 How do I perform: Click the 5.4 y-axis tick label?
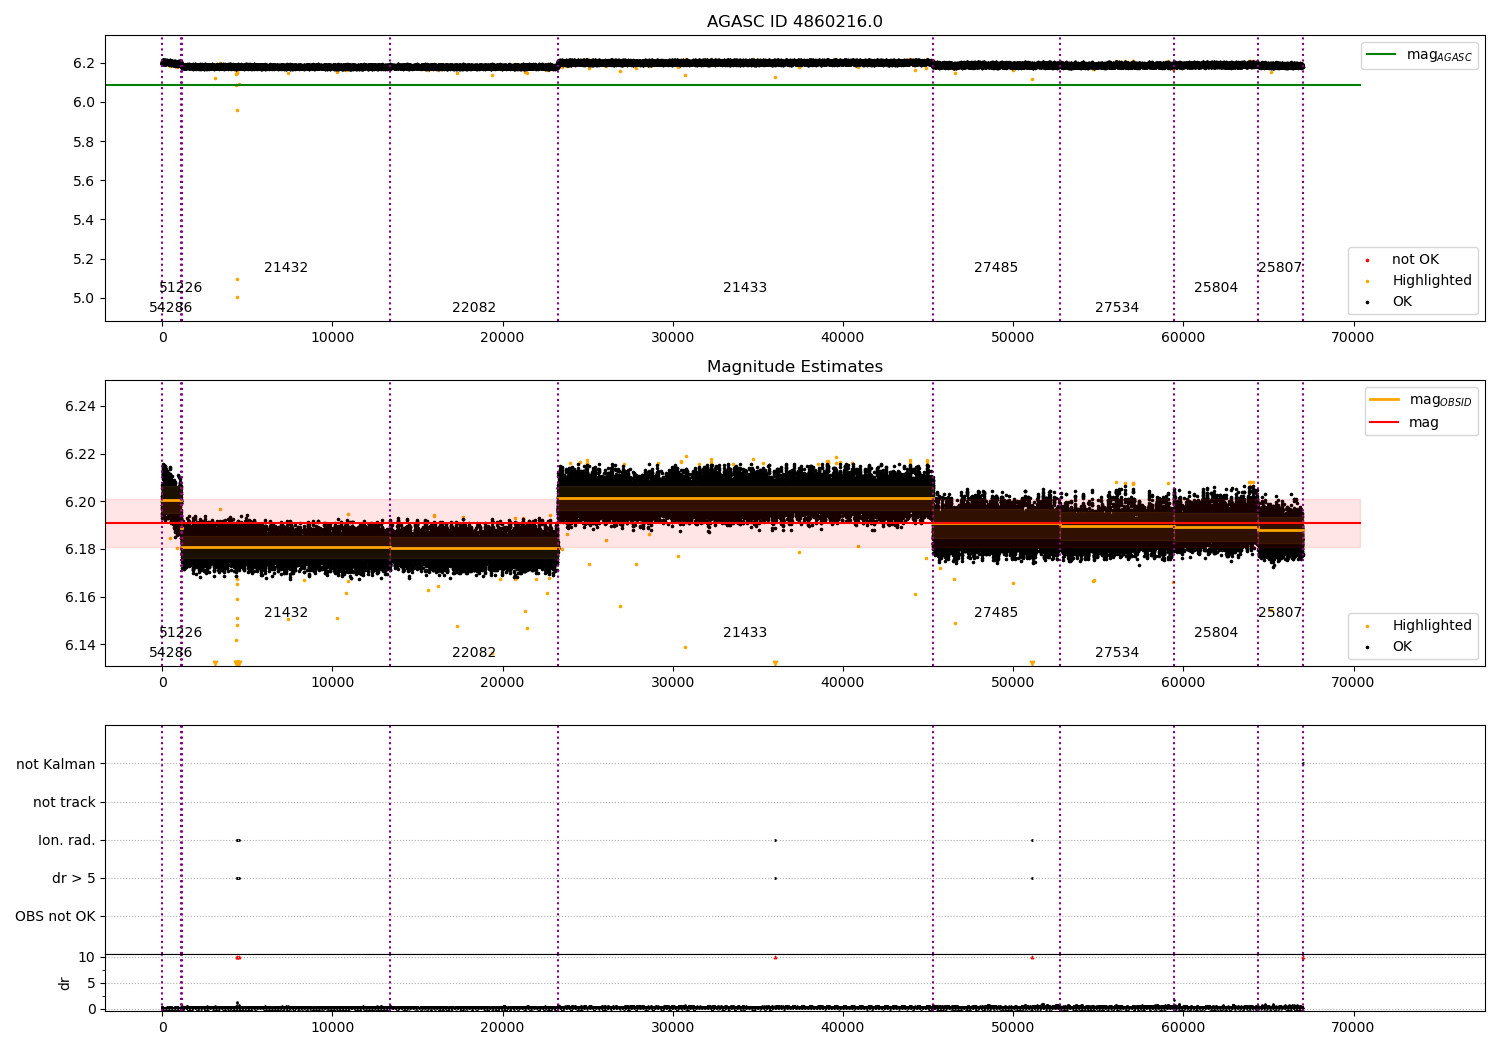[x=84, y=220]
